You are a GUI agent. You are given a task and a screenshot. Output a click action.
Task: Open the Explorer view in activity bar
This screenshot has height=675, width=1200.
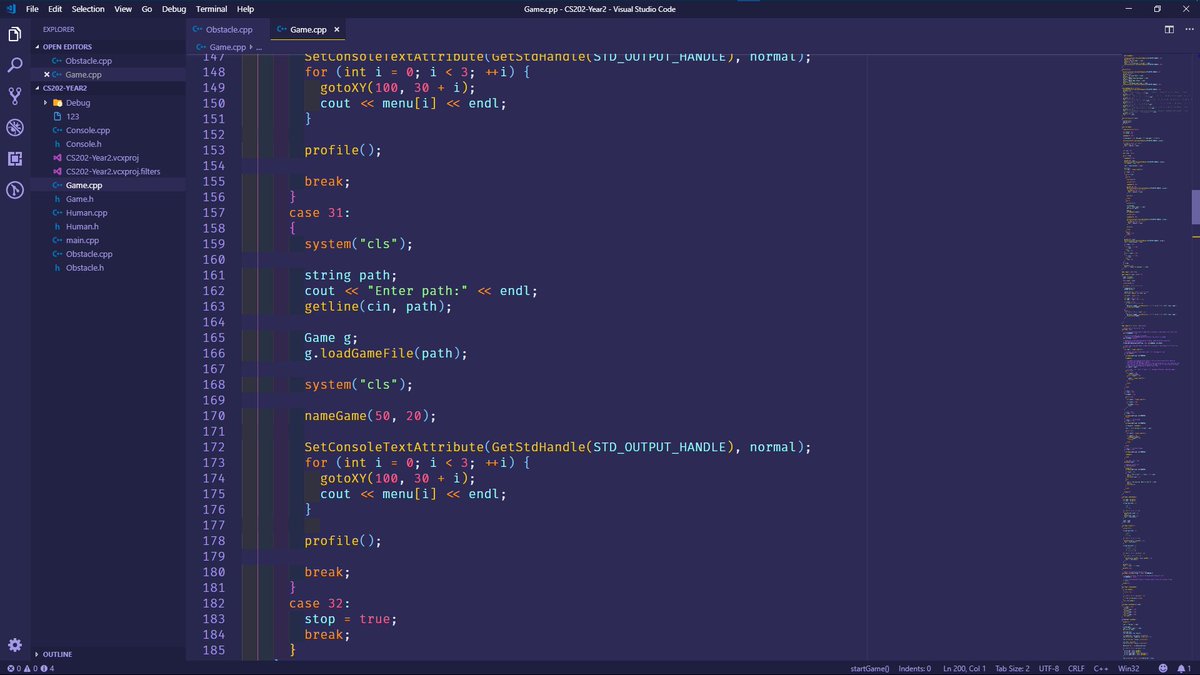click(x=15, y=34)
